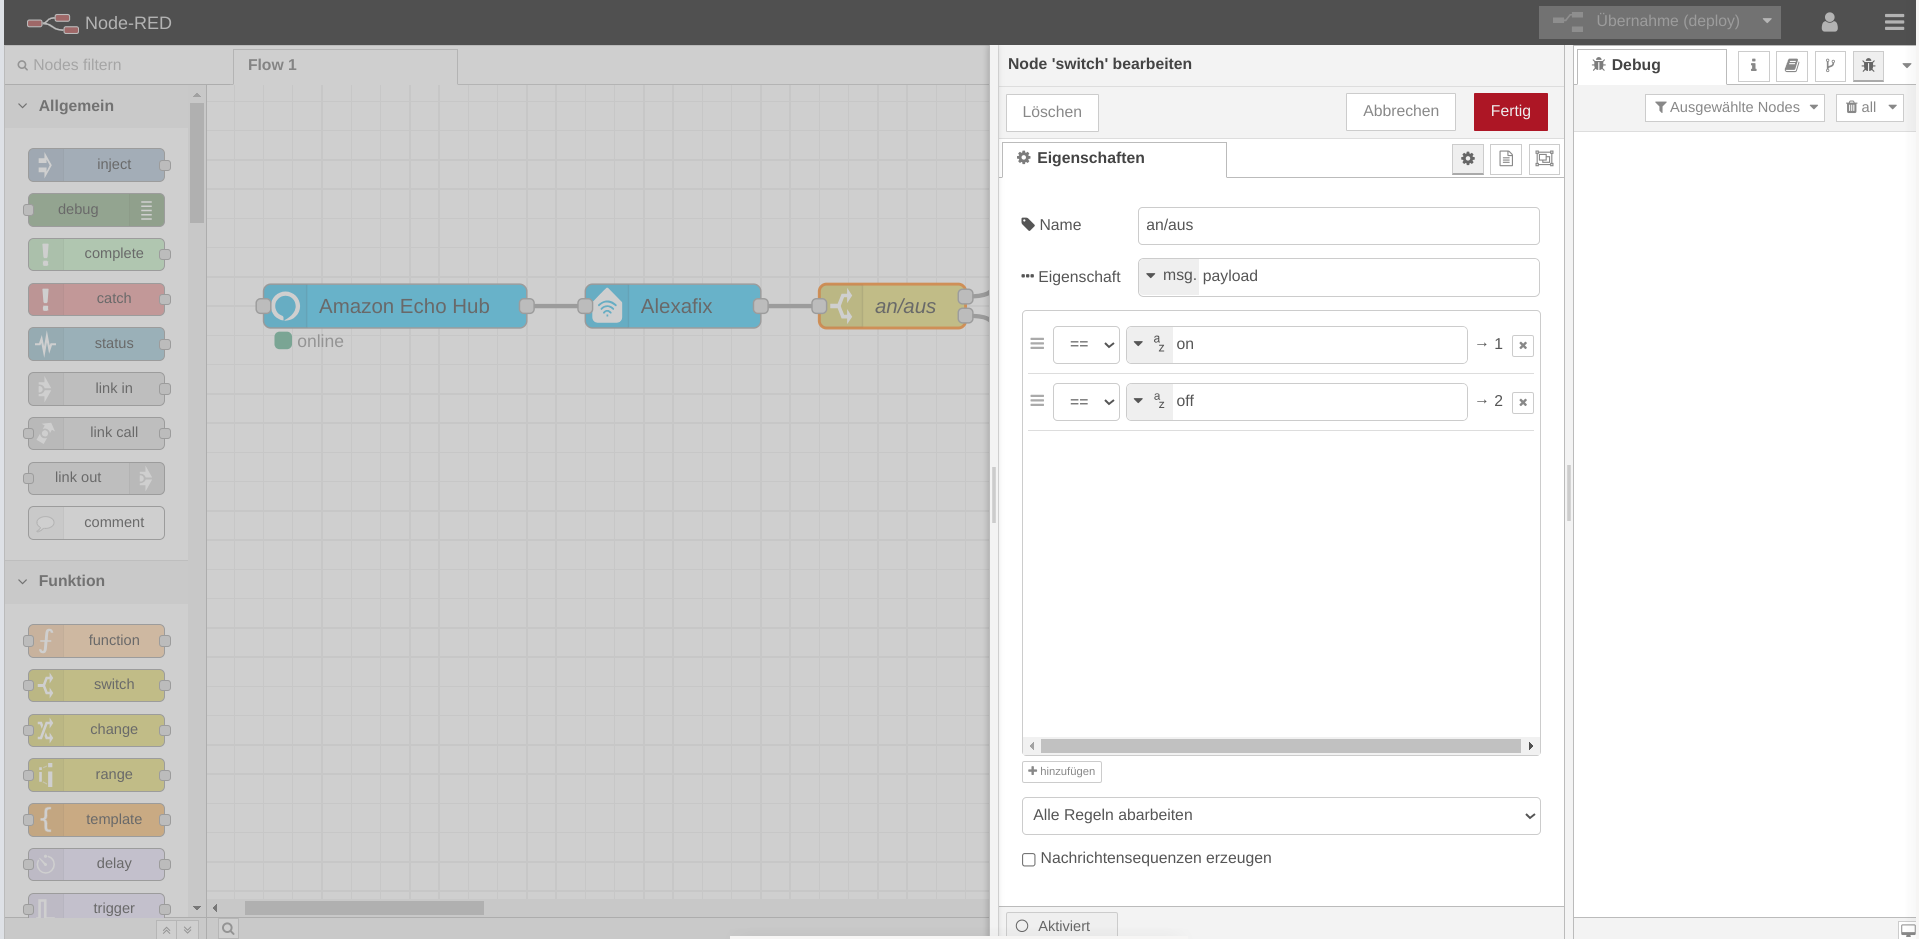This screenshot has width=1919, height=939.
Task: Open the node appearance icon
Action: tap(1544, 159)
